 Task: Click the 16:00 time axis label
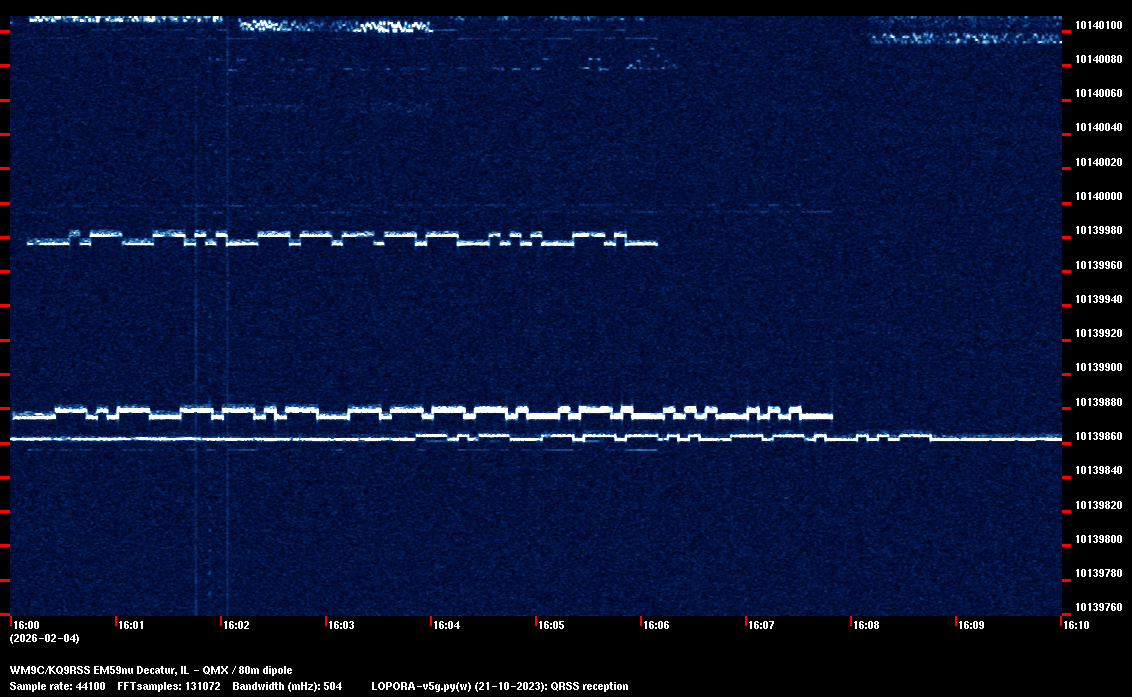25,626
